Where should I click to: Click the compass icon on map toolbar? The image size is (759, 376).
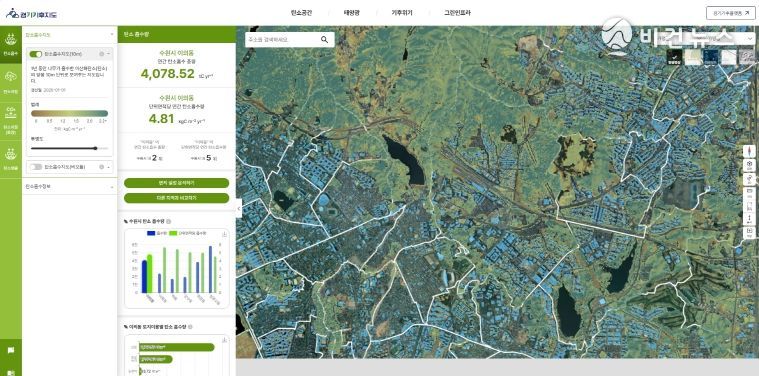[x=749, y=151]
